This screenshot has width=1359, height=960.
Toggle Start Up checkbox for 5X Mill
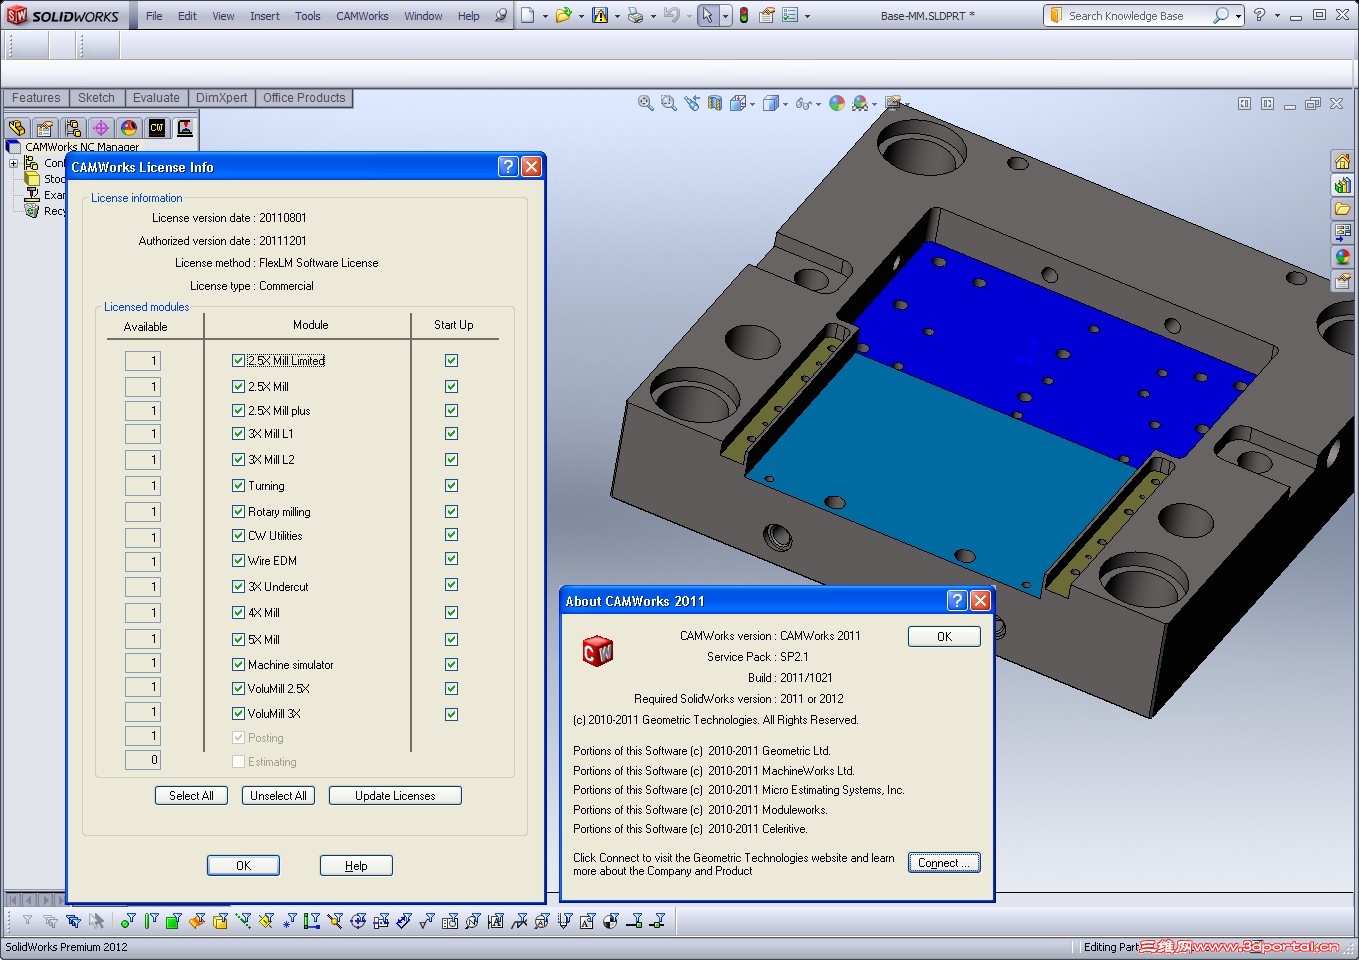click(x=451, y=639)
